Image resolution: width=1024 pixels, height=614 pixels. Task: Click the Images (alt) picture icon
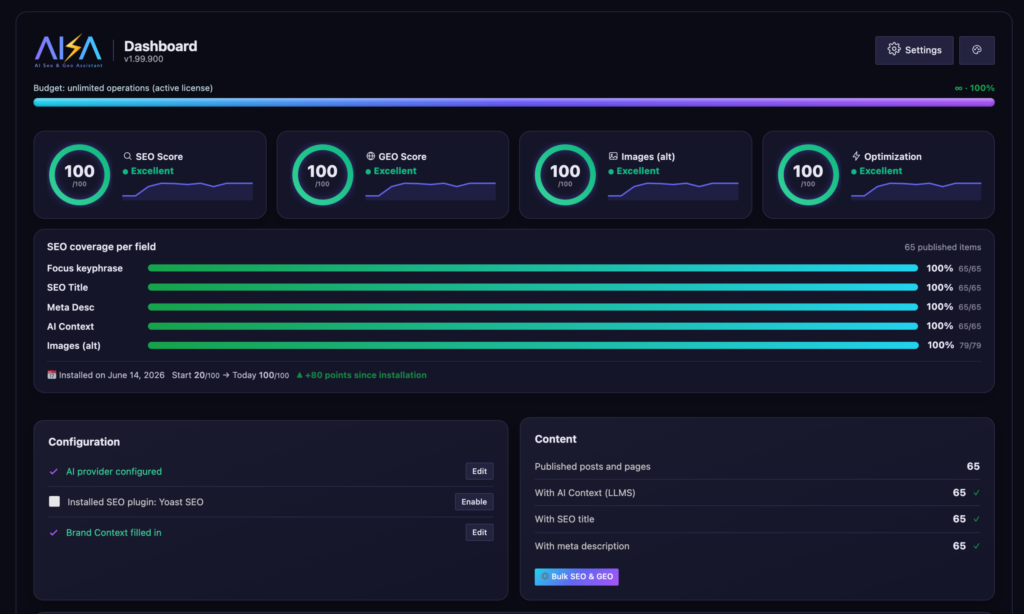click(613, 156)
